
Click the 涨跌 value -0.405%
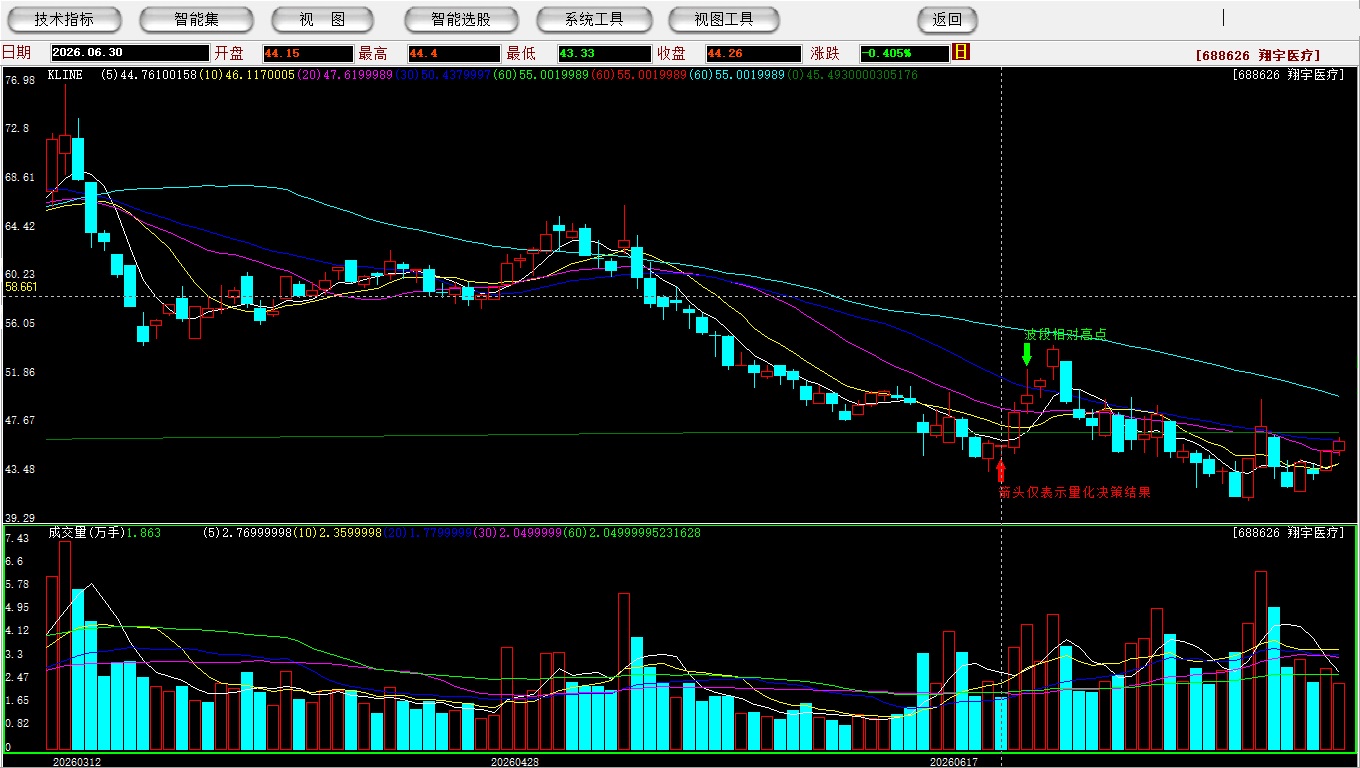(x=904, y=53)
